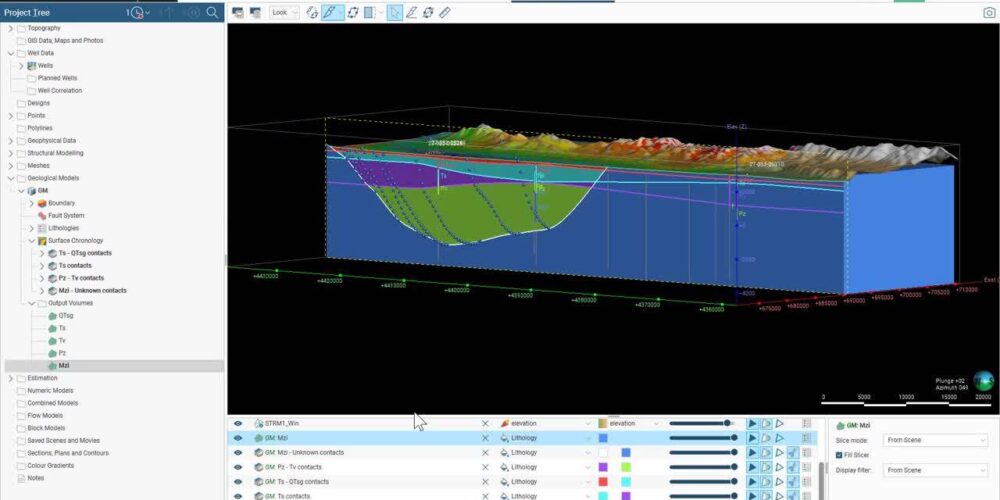Remove SRTM1_Win from the scene list
The image size is (1000, 500).
pos(485,423)
